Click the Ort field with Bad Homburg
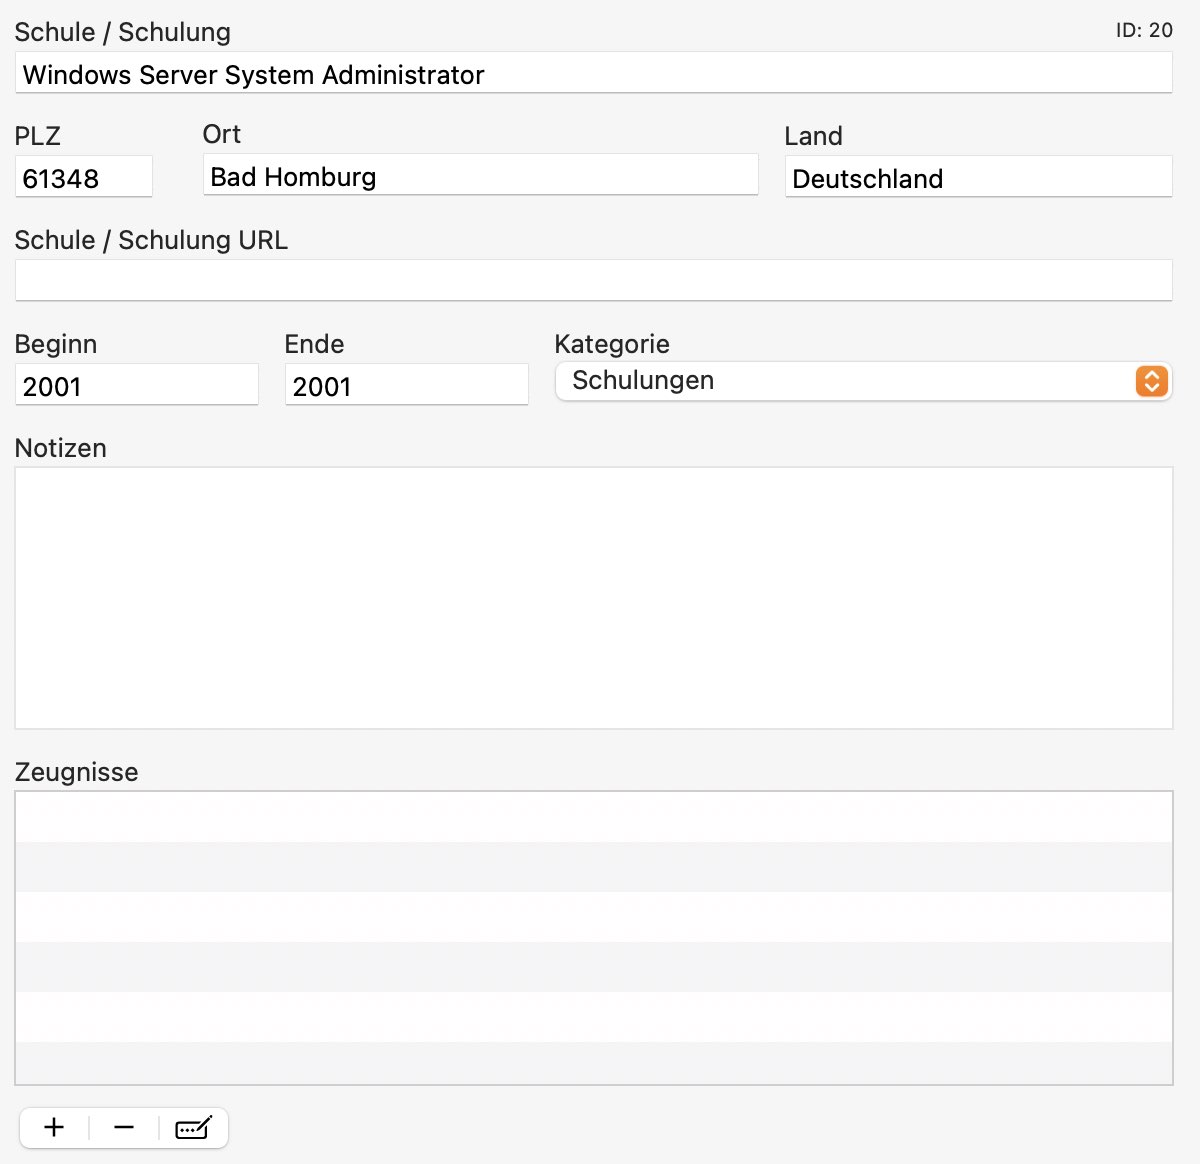This screenshot has width=1200, height=1164. 480,175
